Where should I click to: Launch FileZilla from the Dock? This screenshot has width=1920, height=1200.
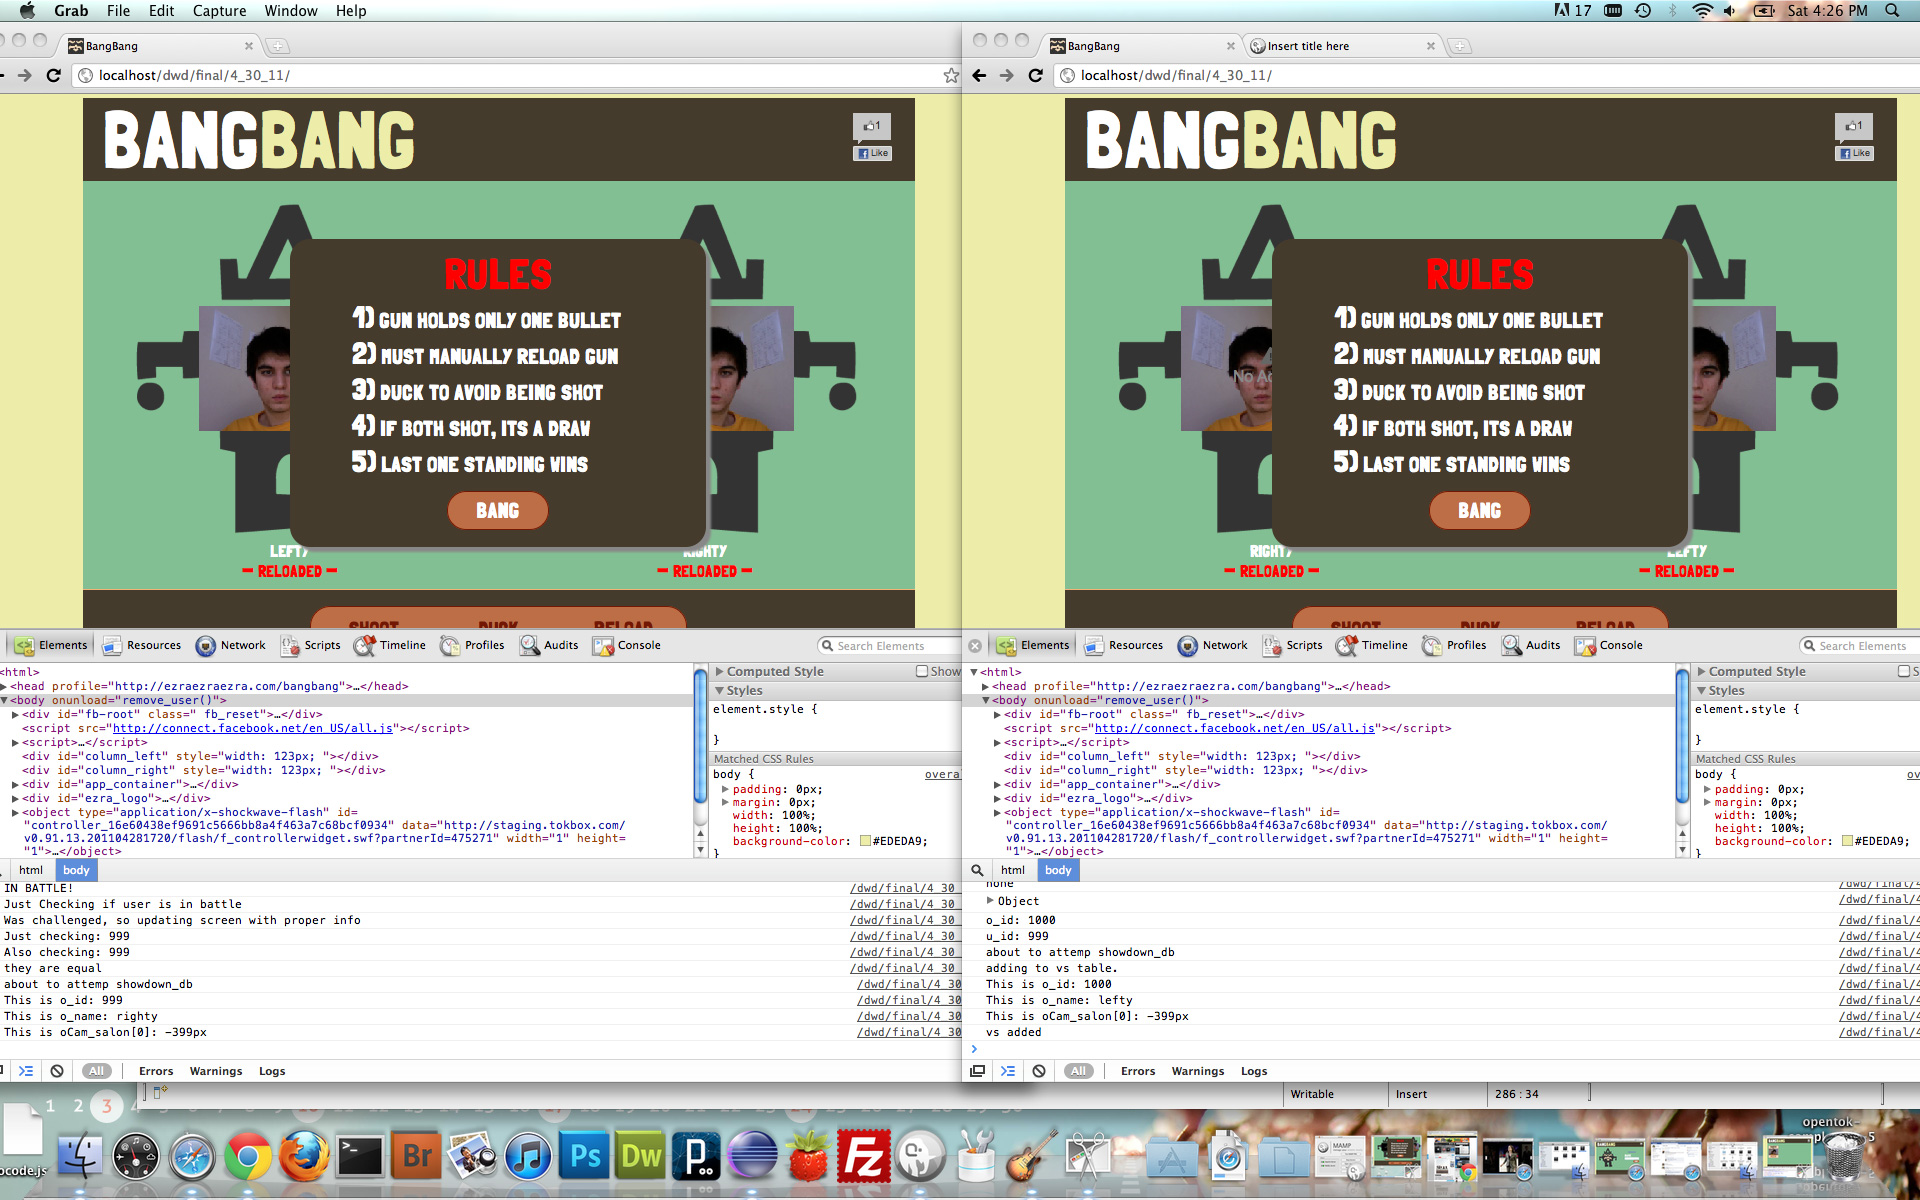(x=862, y=1158)
